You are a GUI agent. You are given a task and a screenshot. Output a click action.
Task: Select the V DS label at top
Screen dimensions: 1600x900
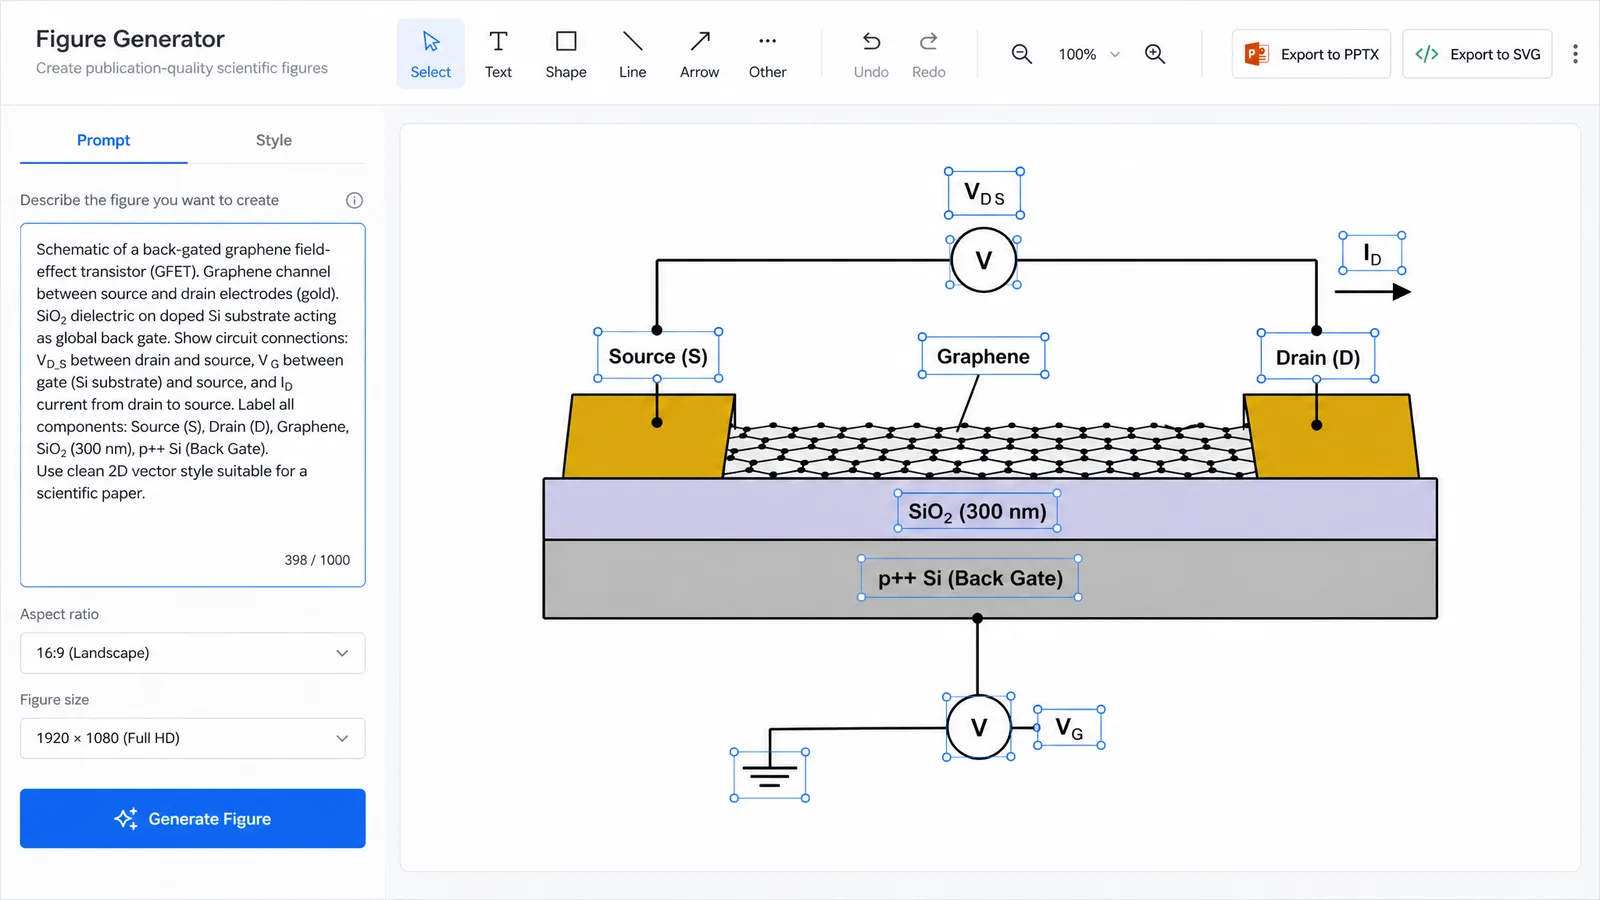click(984, 193)
